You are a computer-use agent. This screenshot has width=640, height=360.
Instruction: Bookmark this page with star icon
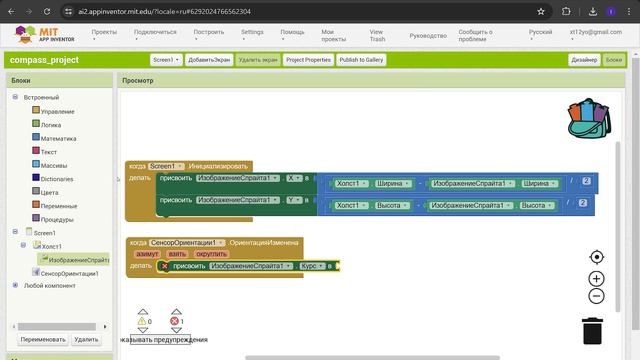click(541, 11)
